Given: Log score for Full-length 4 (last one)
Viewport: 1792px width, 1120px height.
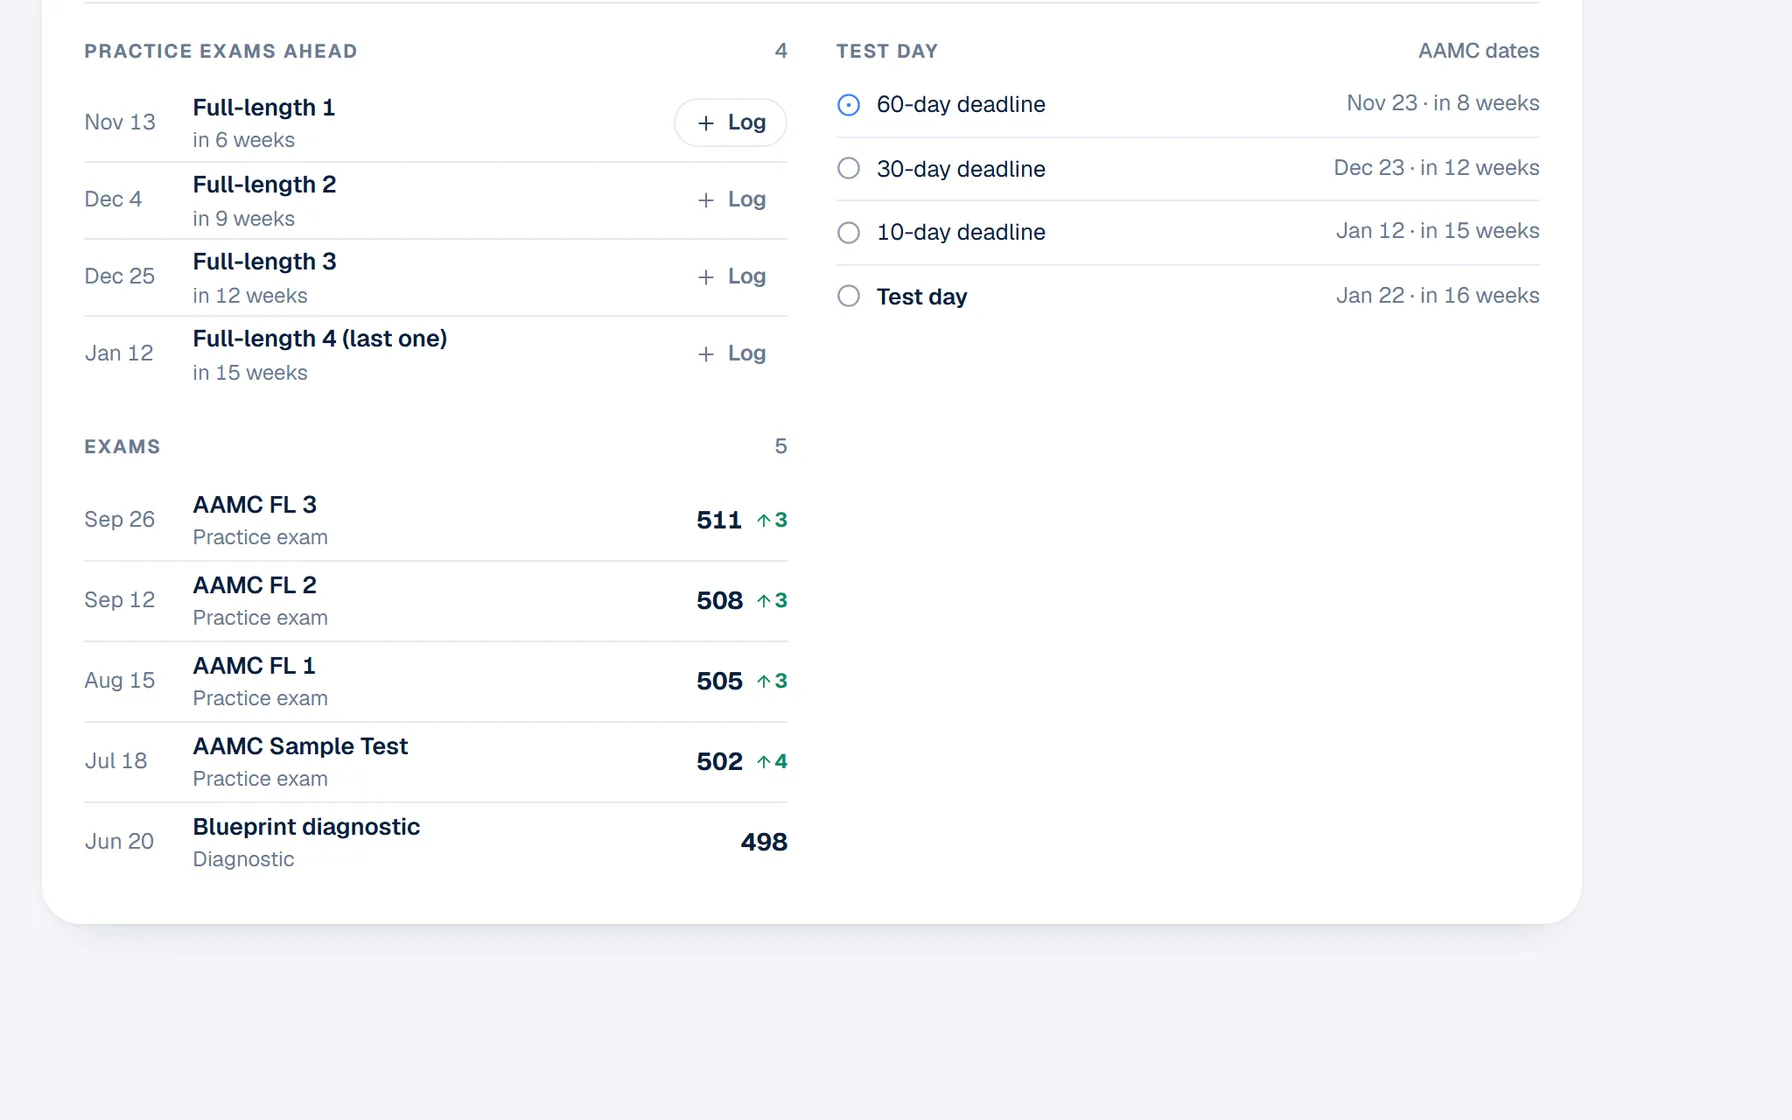Looking at the screenshot, I should coord(731,353).
